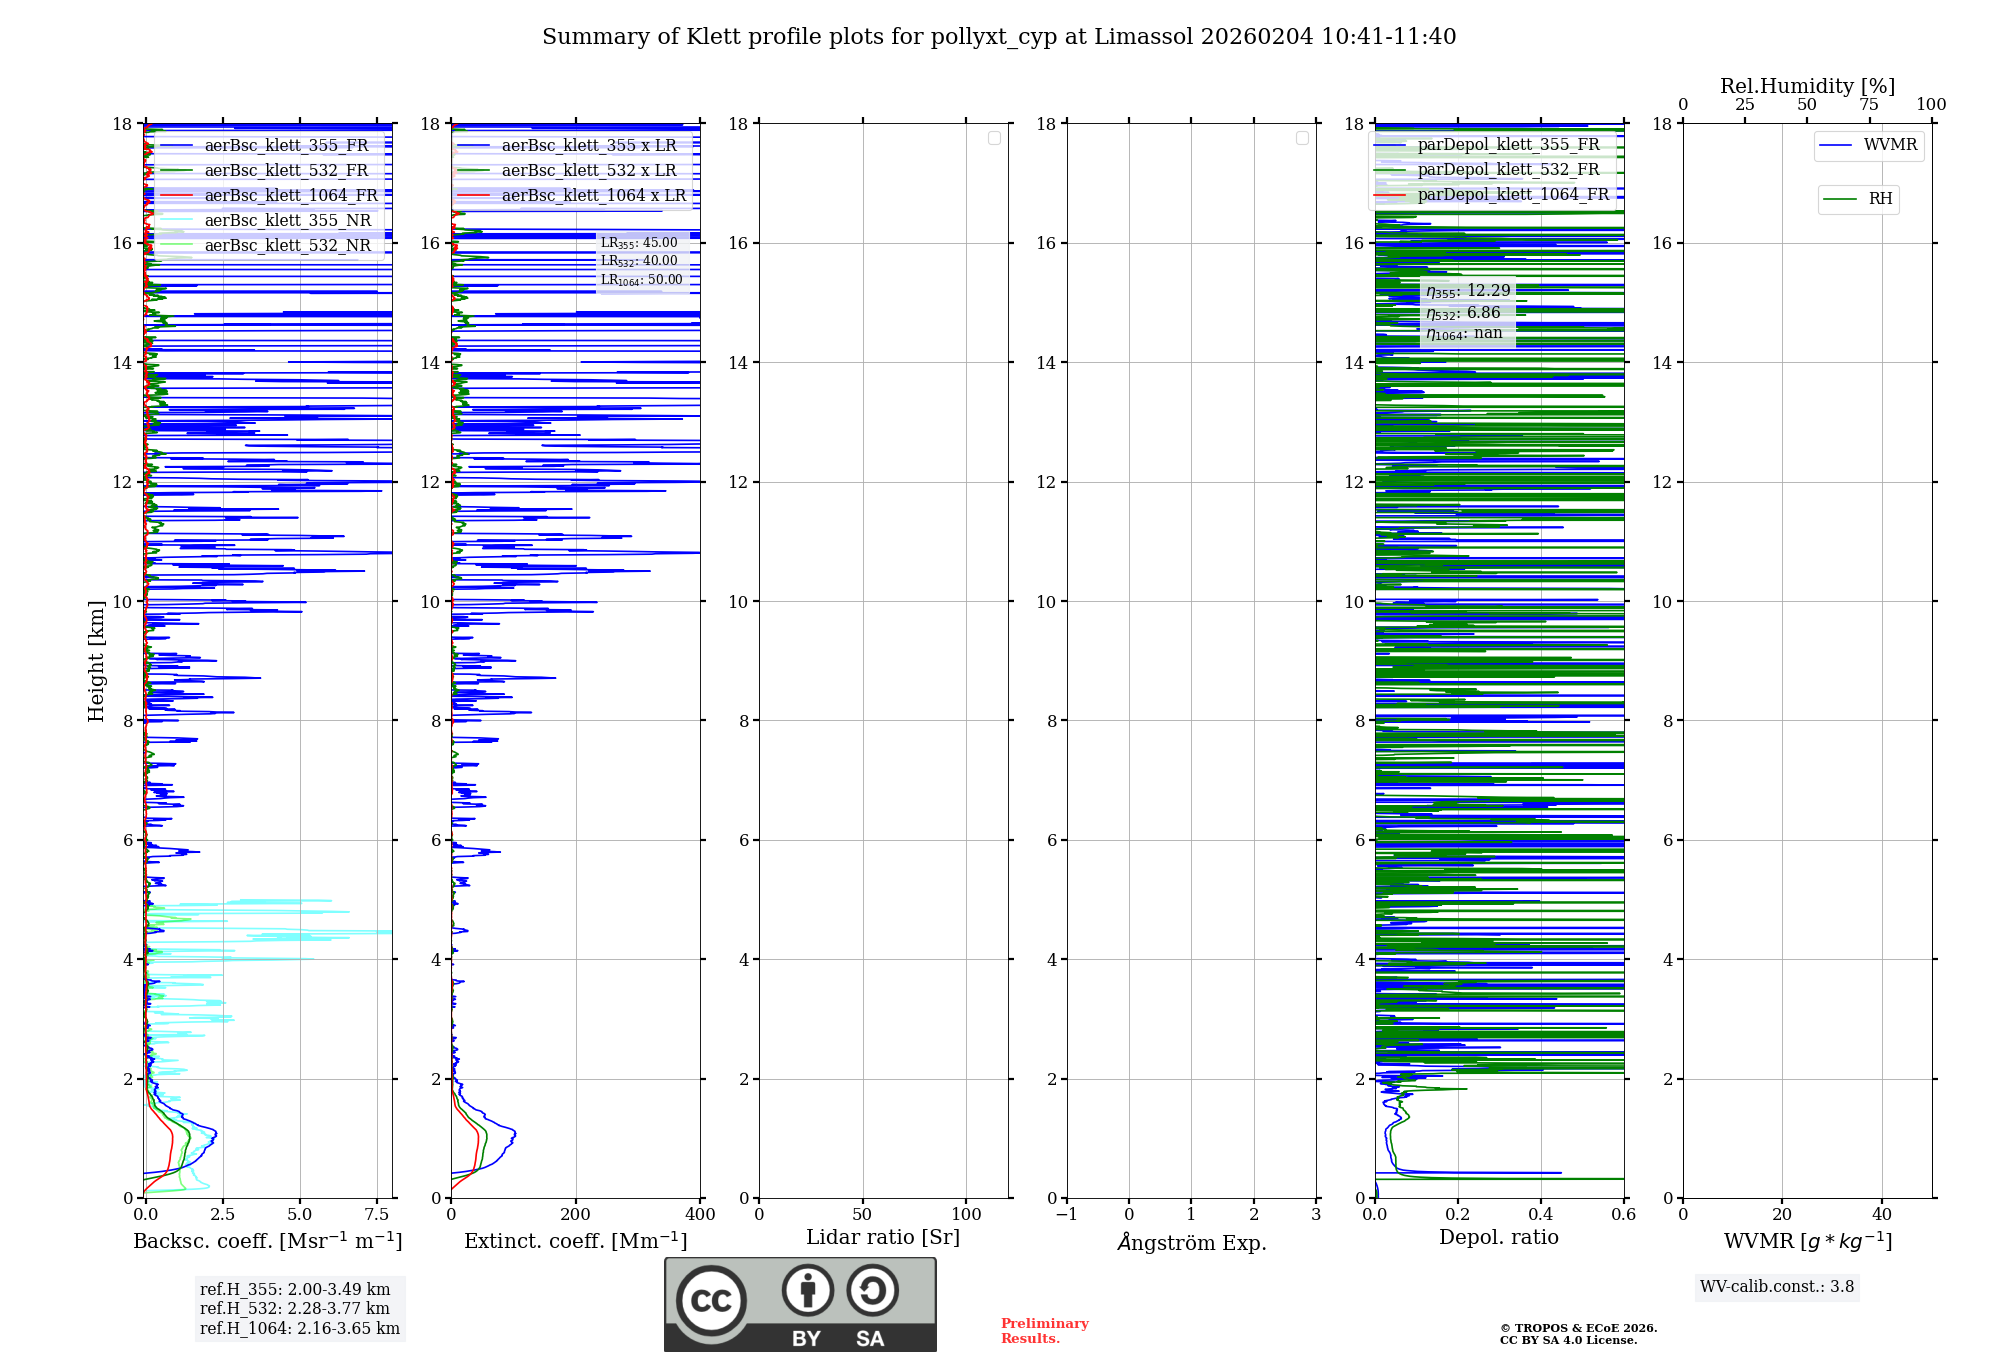Image resolution: width=2000 pixels, height=1360 pixels.
Task: Click the WV-calib.const. 3.8 annotation
Action: point(1777,1287)
